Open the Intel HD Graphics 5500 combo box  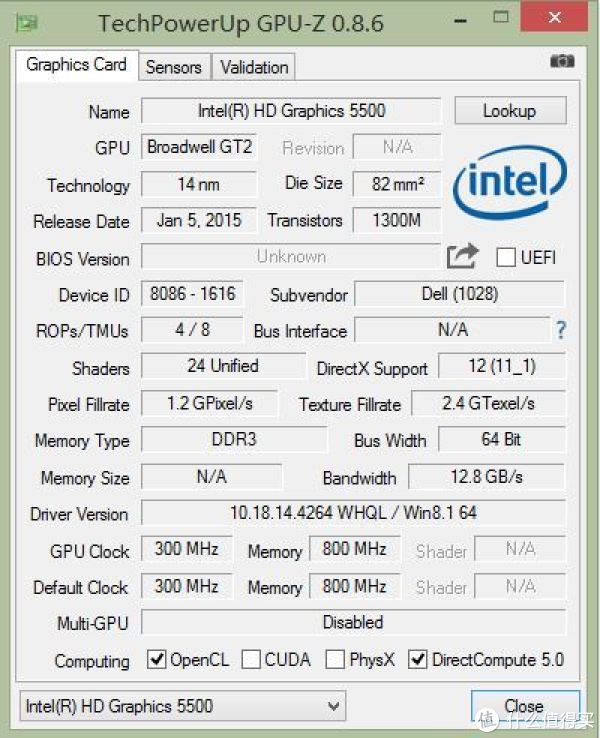pos(183,706)
